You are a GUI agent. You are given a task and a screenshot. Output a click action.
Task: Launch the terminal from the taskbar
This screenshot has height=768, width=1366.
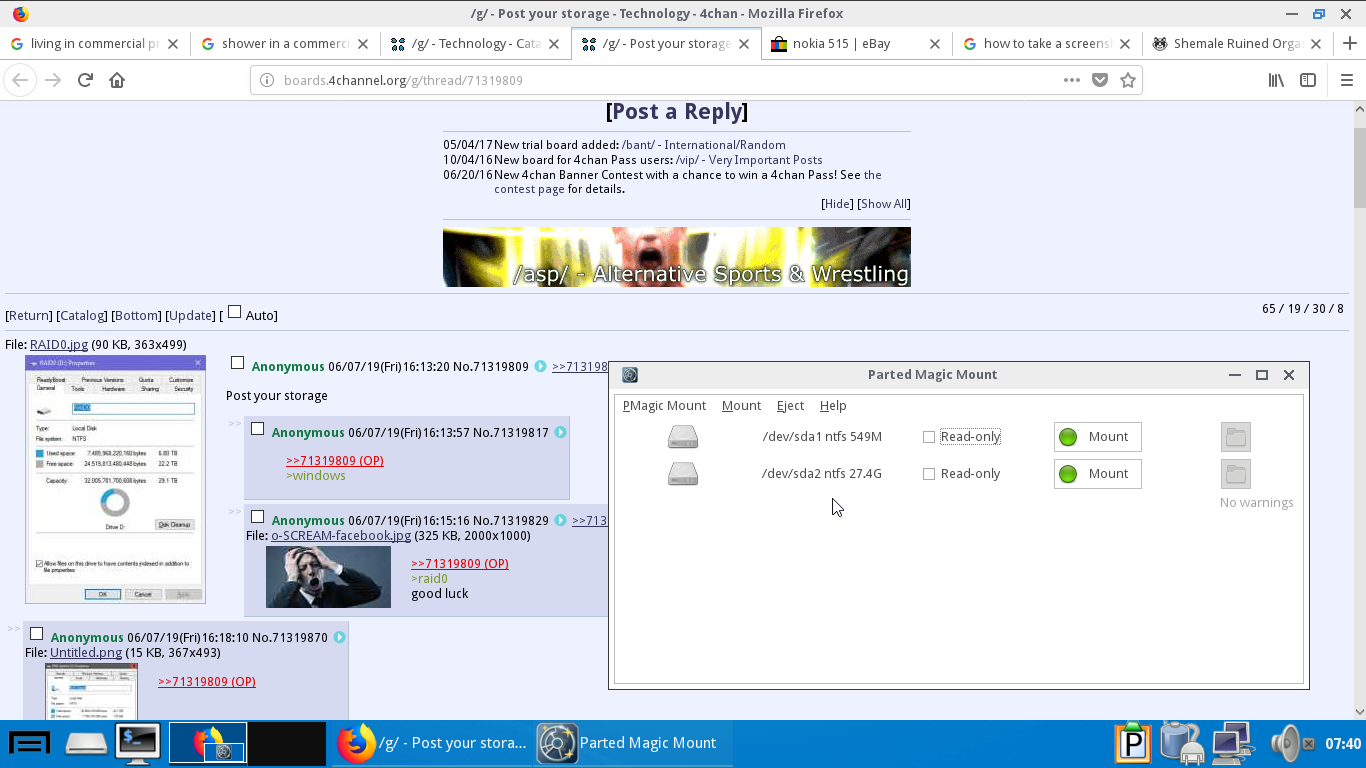(138, 743)
